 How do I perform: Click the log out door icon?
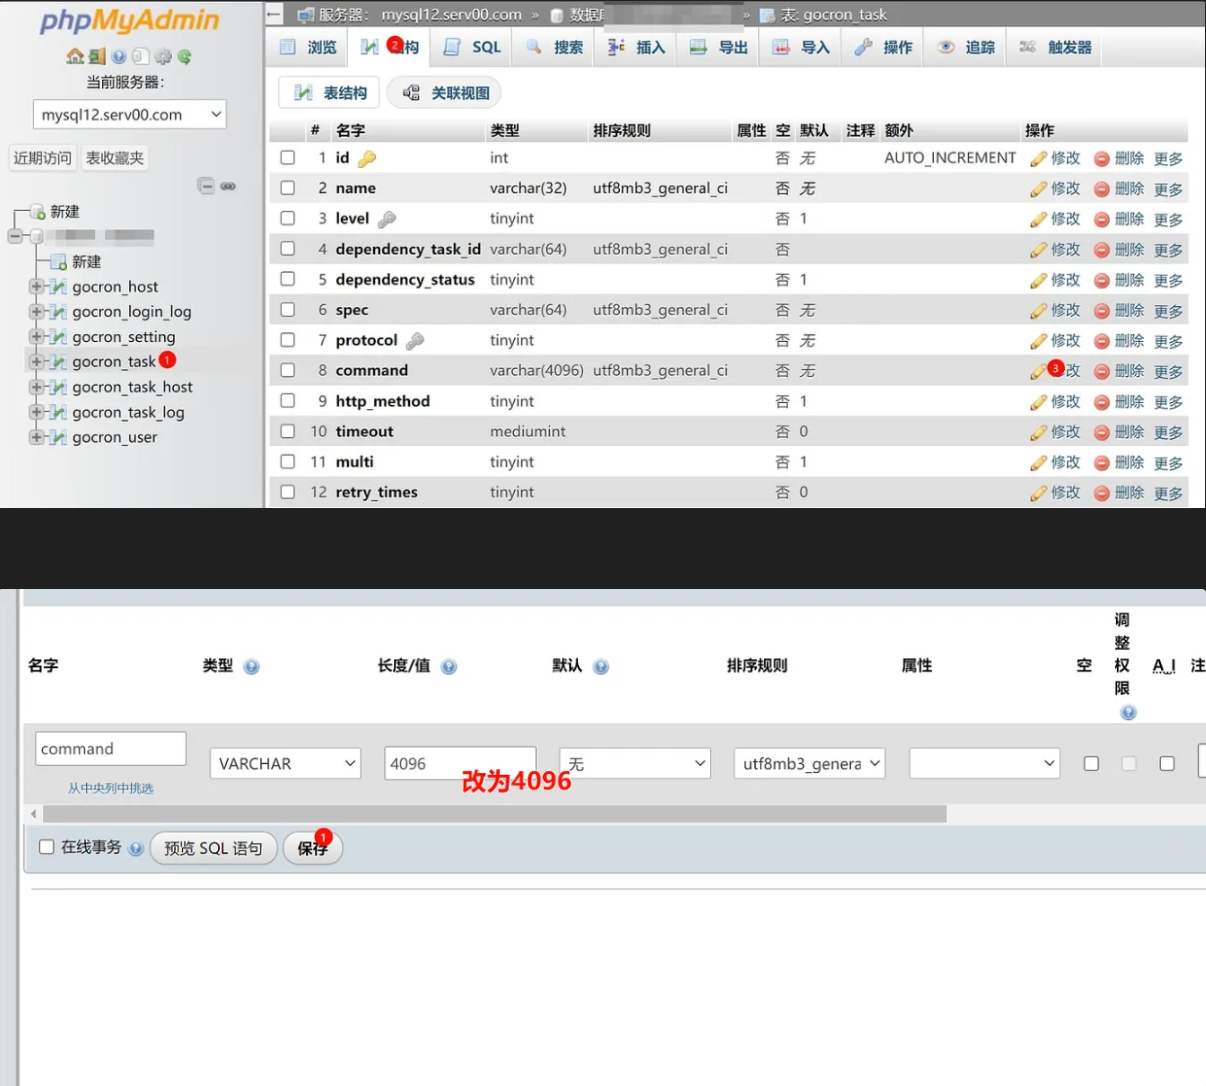click(x=97, y=57)
